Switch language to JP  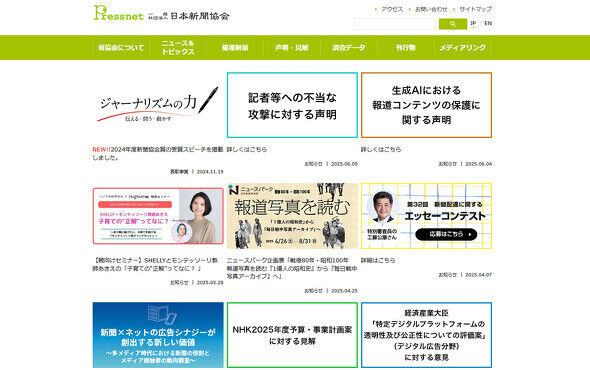point(473,23)
